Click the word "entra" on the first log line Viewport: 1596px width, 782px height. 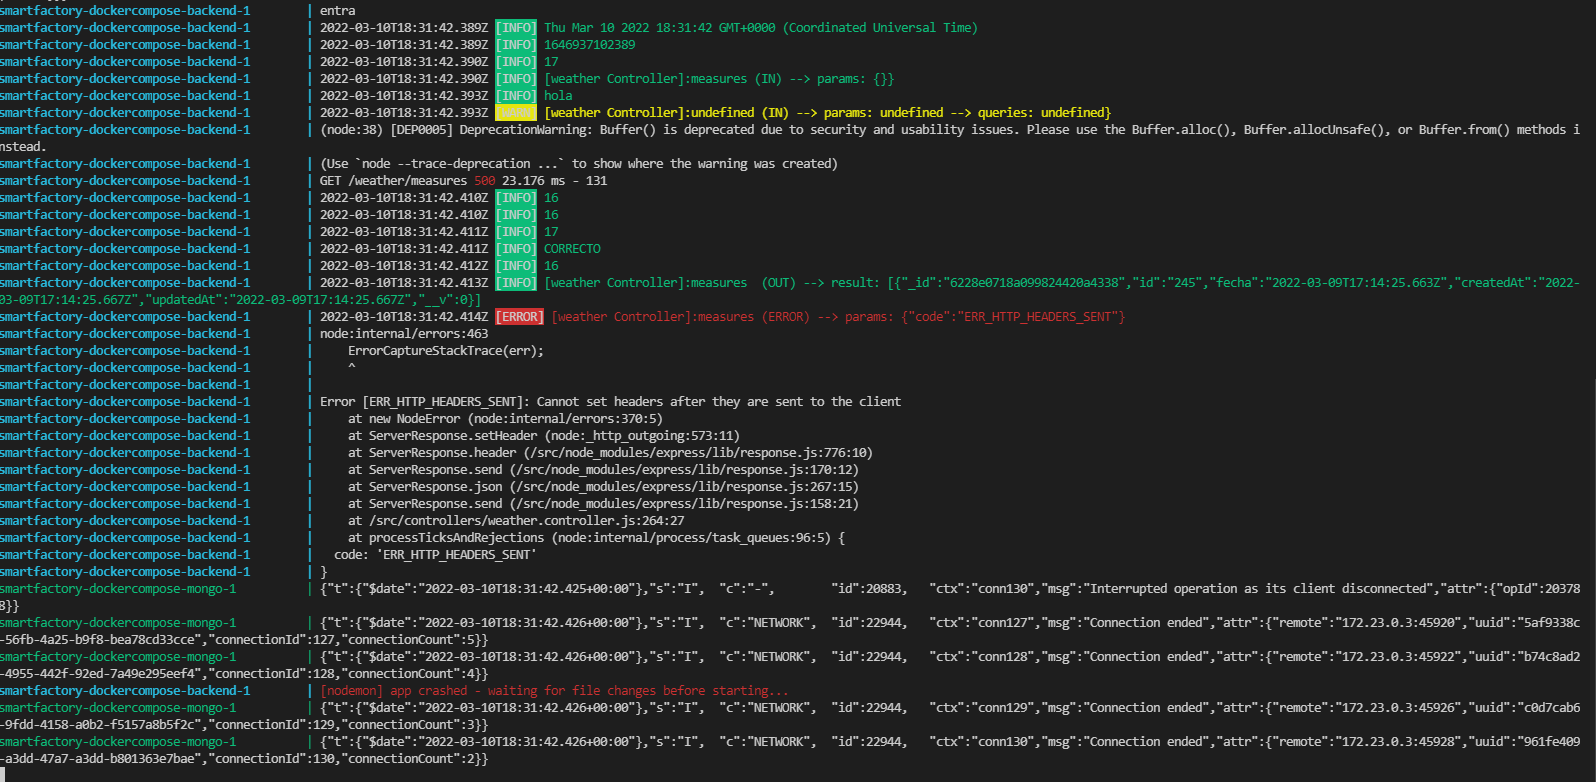tap(337, 11)
